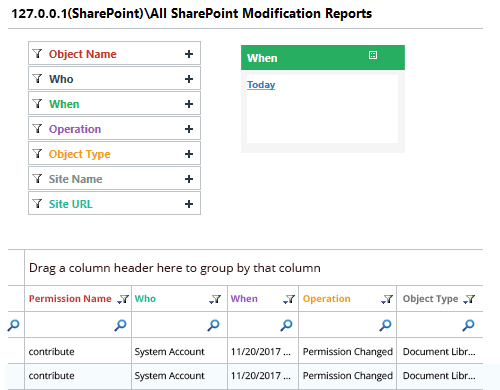Click the Today link in When panel
The image size is (500, 390).
(261, 85)
